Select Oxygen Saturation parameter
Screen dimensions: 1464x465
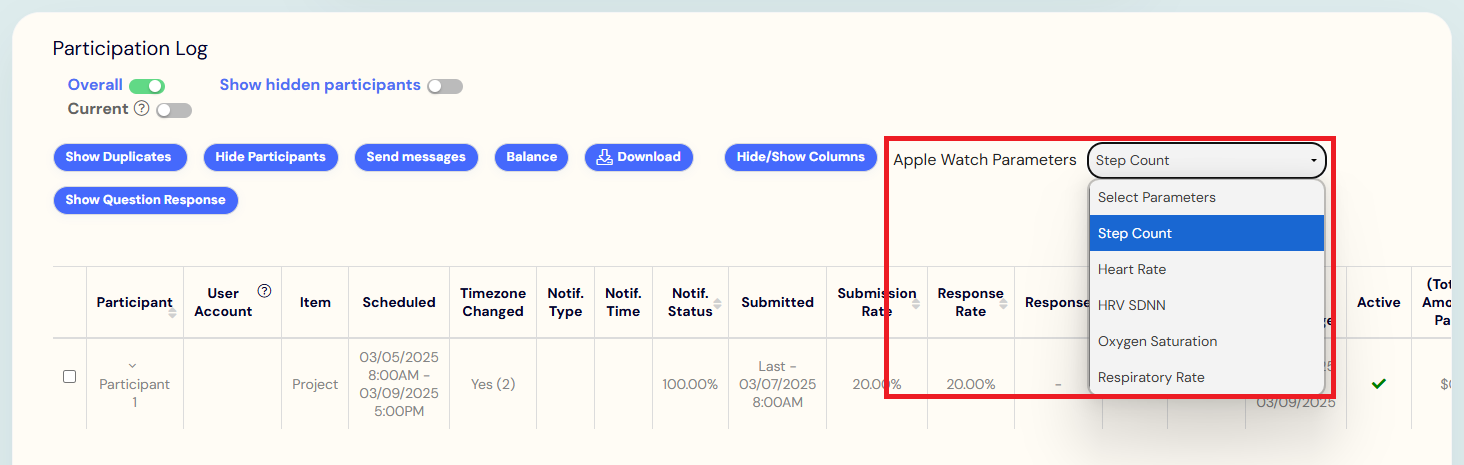1207,341
